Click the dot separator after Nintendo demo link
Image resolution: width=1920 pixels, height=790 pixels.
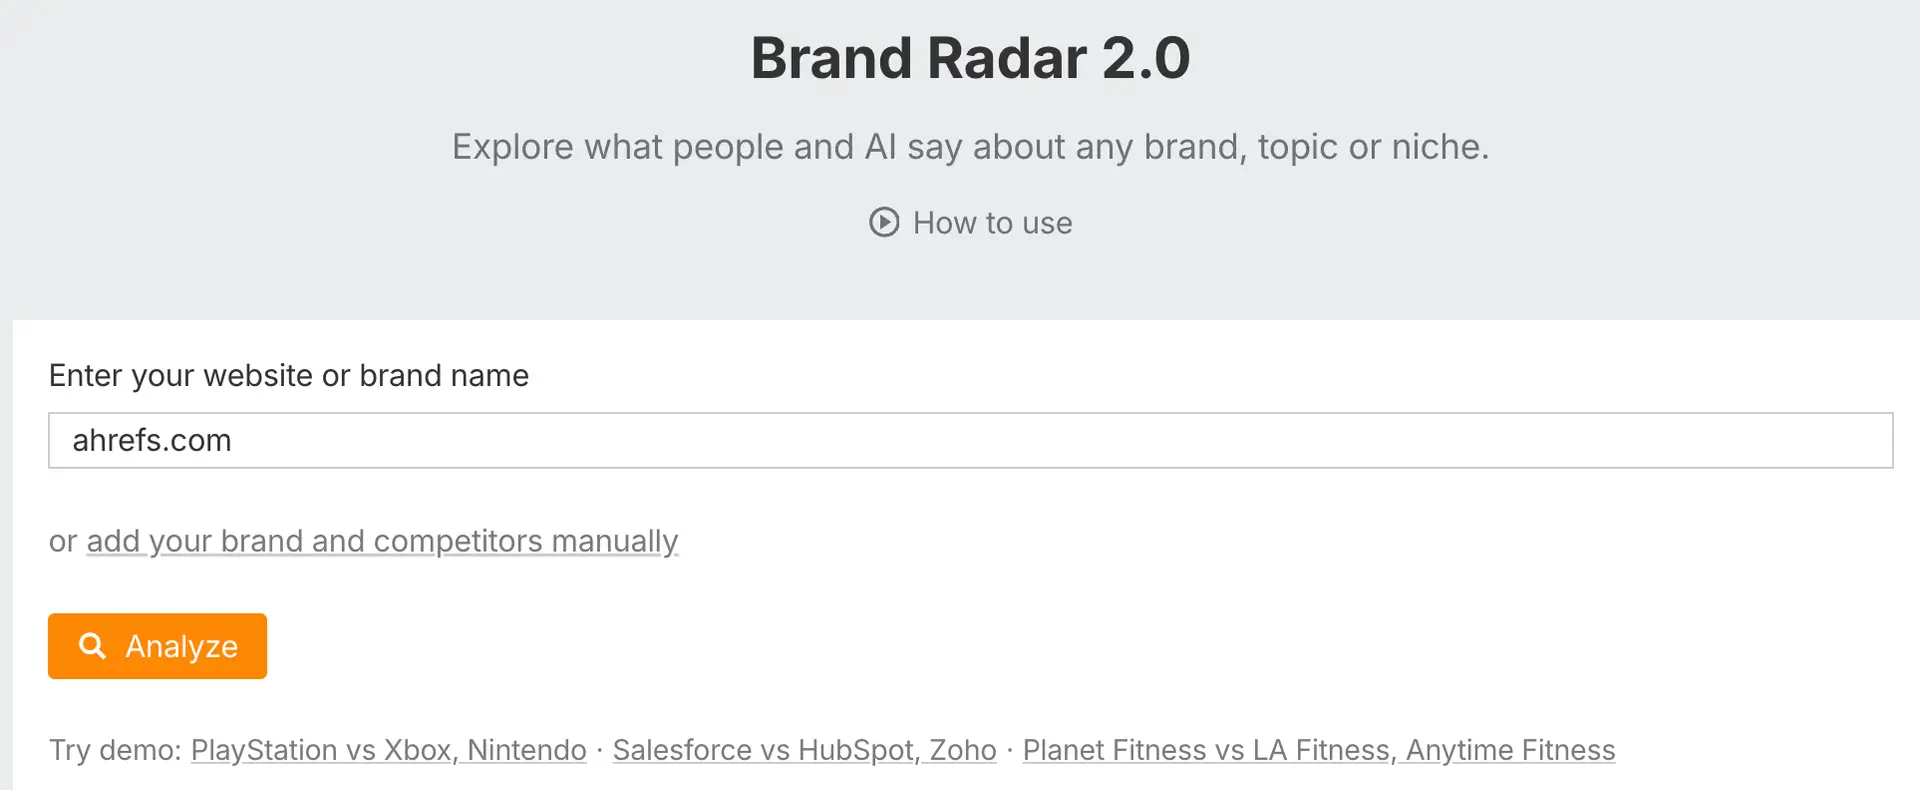pos(600,750)
